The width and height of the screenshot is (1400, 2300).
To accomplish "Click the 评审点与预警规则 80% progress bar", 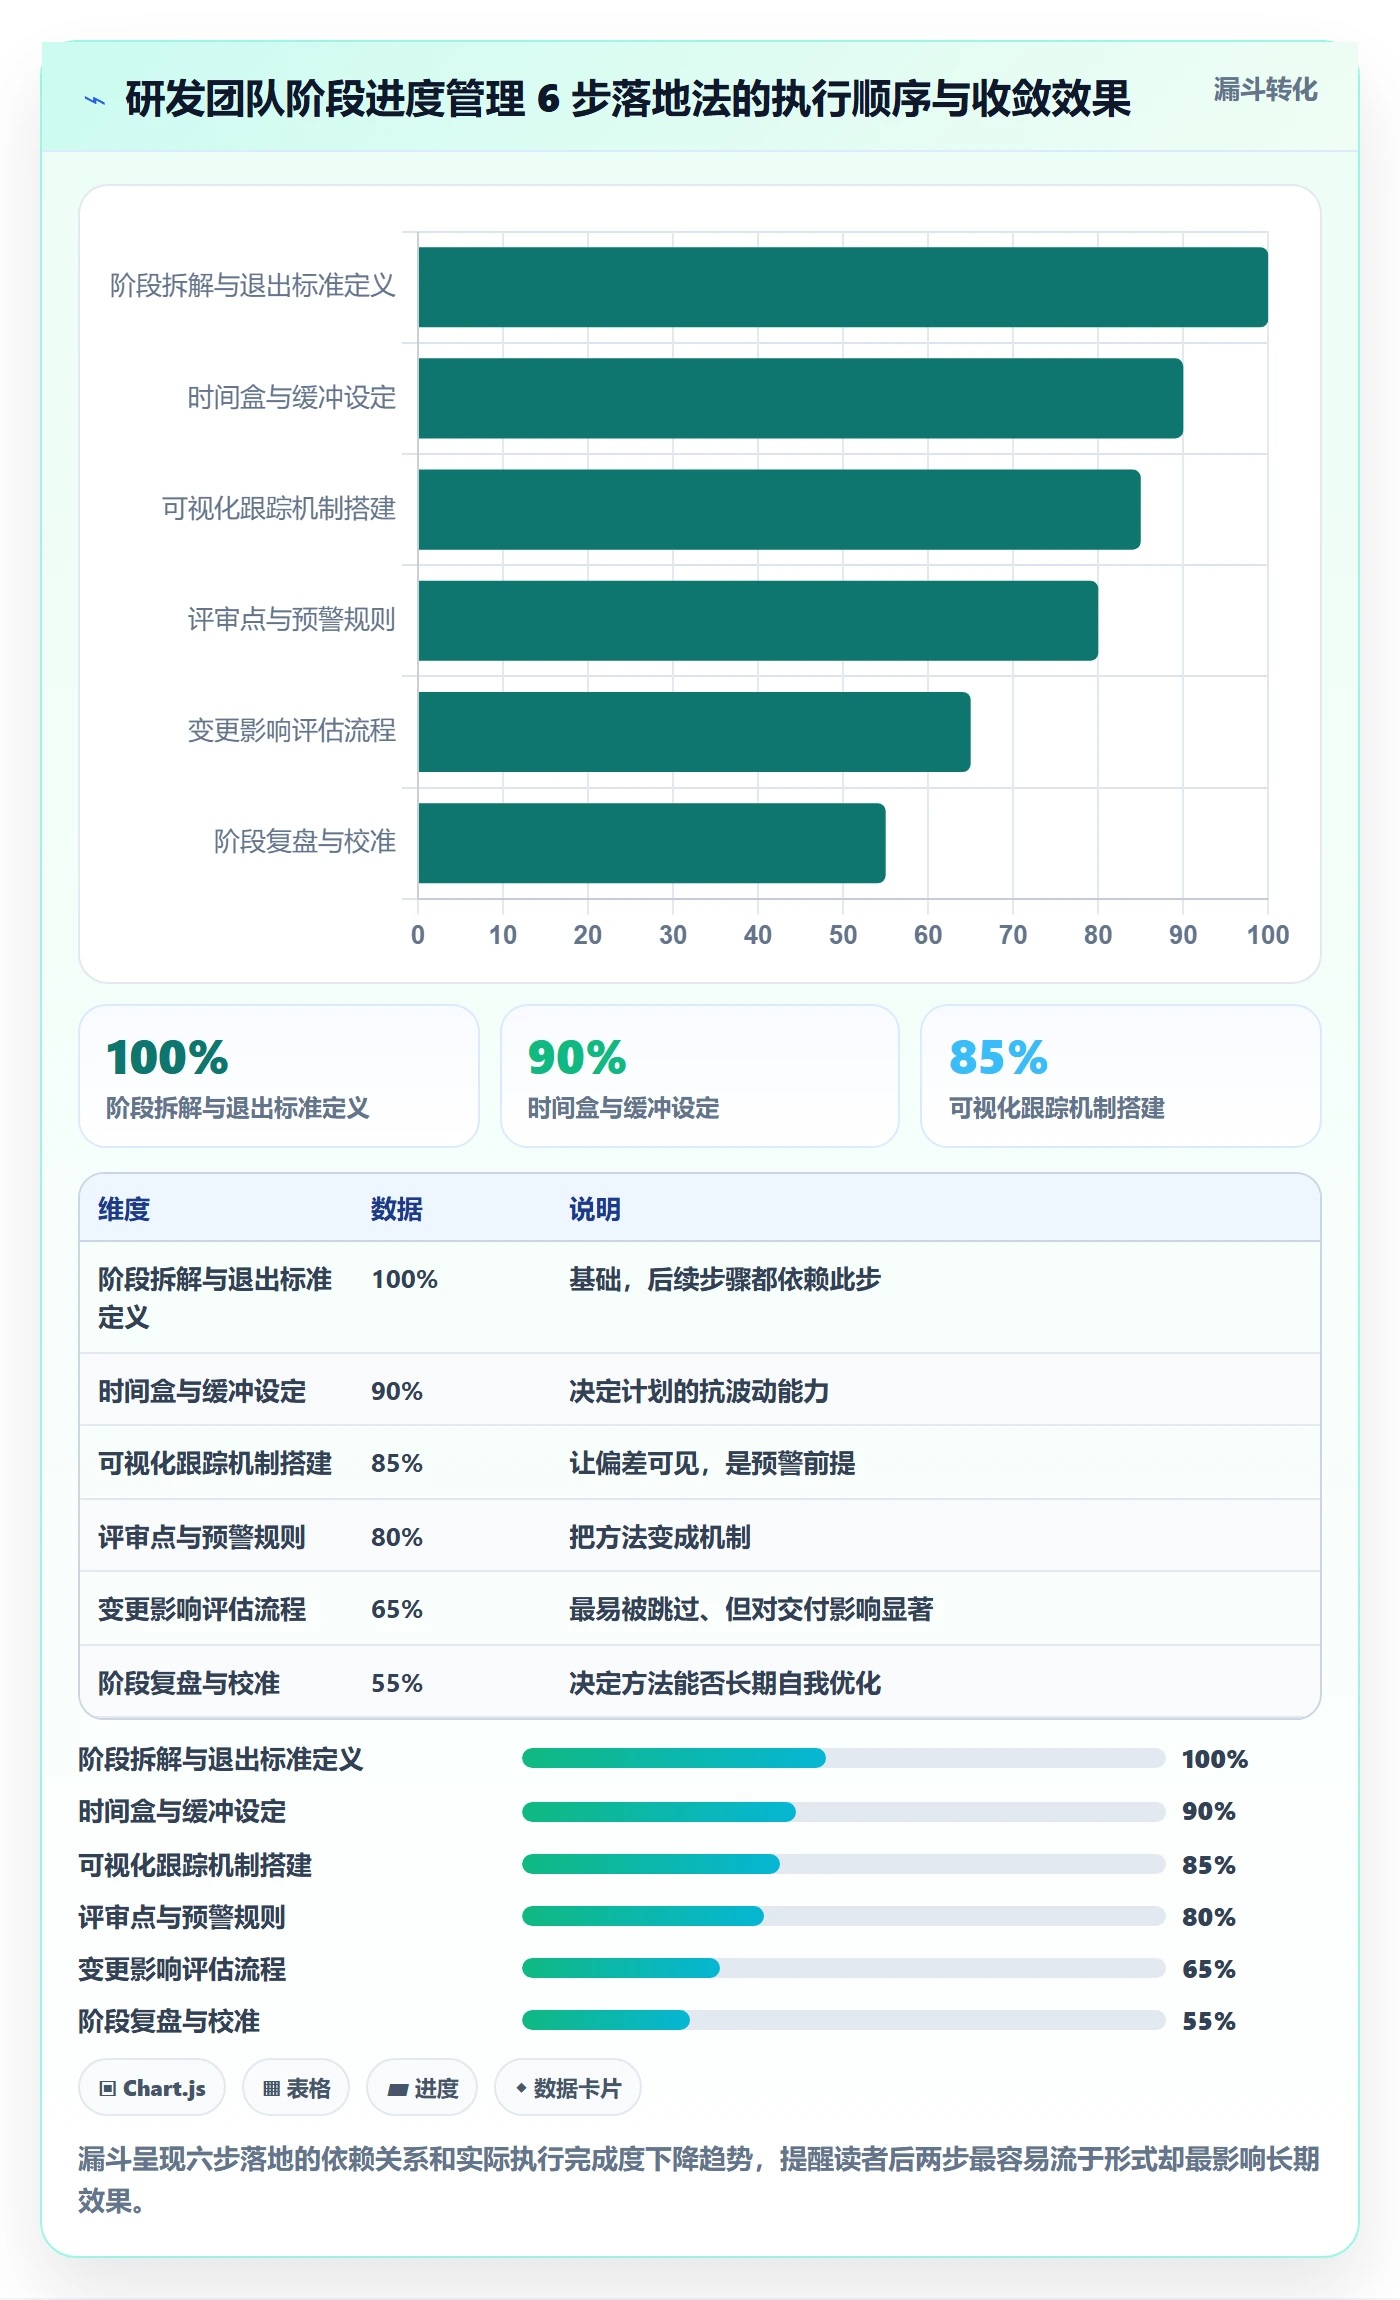I will tap(844, 1916).
